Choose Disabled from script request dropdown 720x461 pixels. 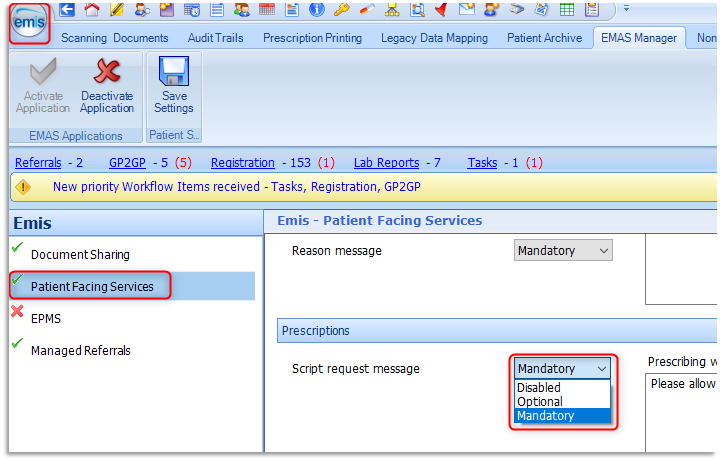[562, 388]
